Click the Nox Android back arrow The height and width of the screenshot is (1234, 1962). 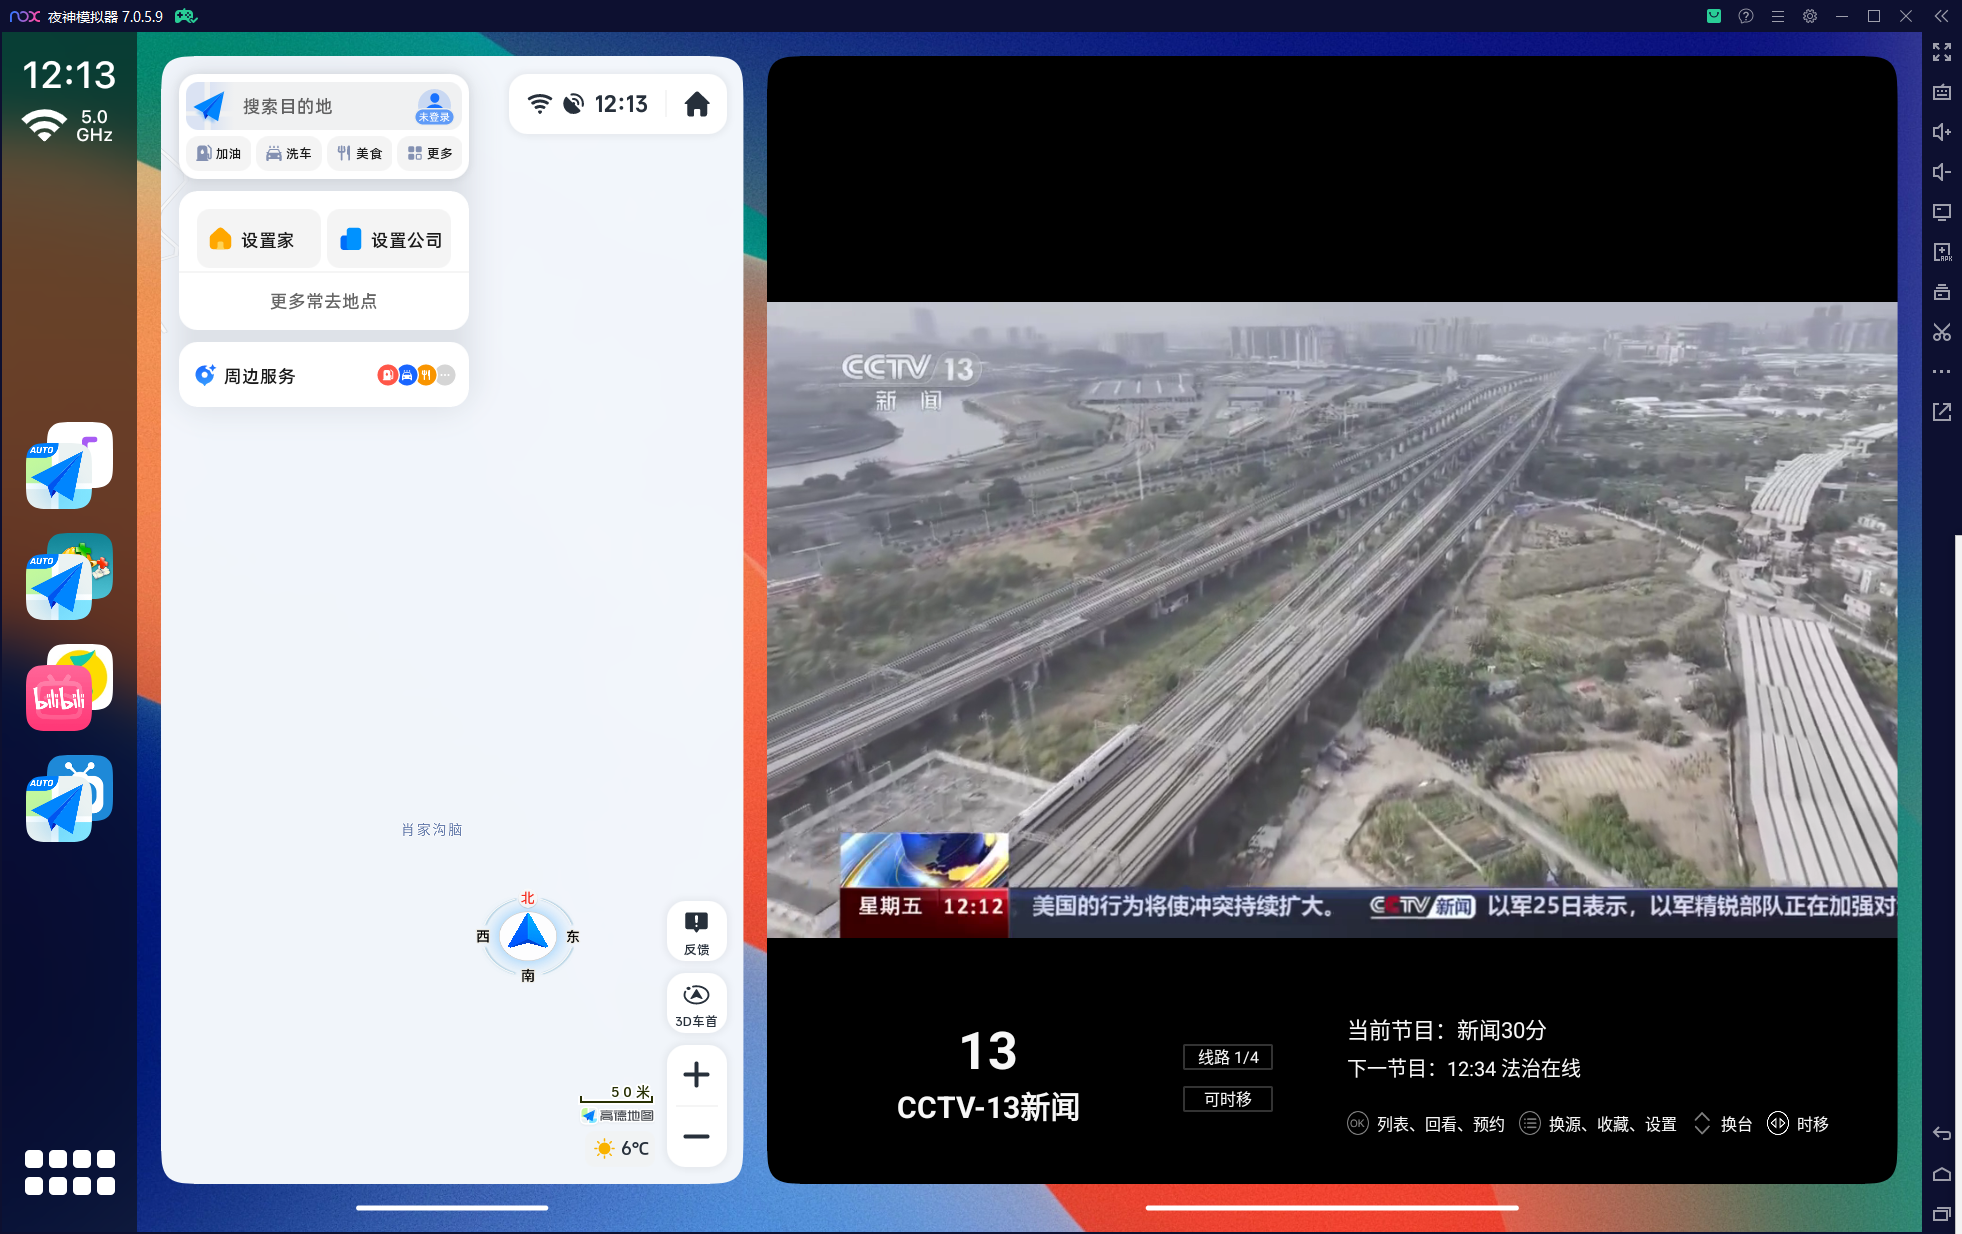(1942, 1133)
